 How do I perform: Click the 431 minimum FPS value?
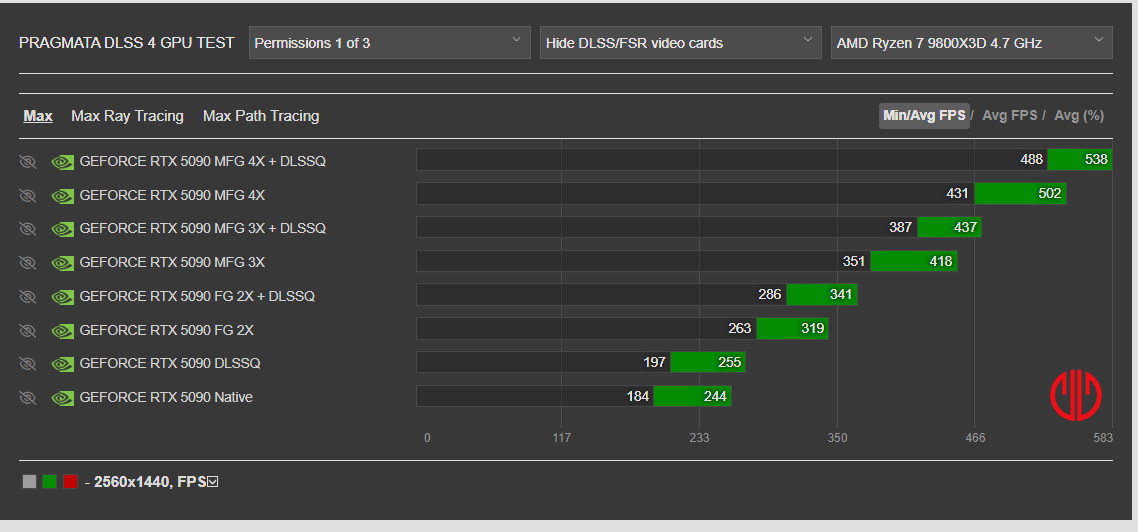(x=957, y=194)
